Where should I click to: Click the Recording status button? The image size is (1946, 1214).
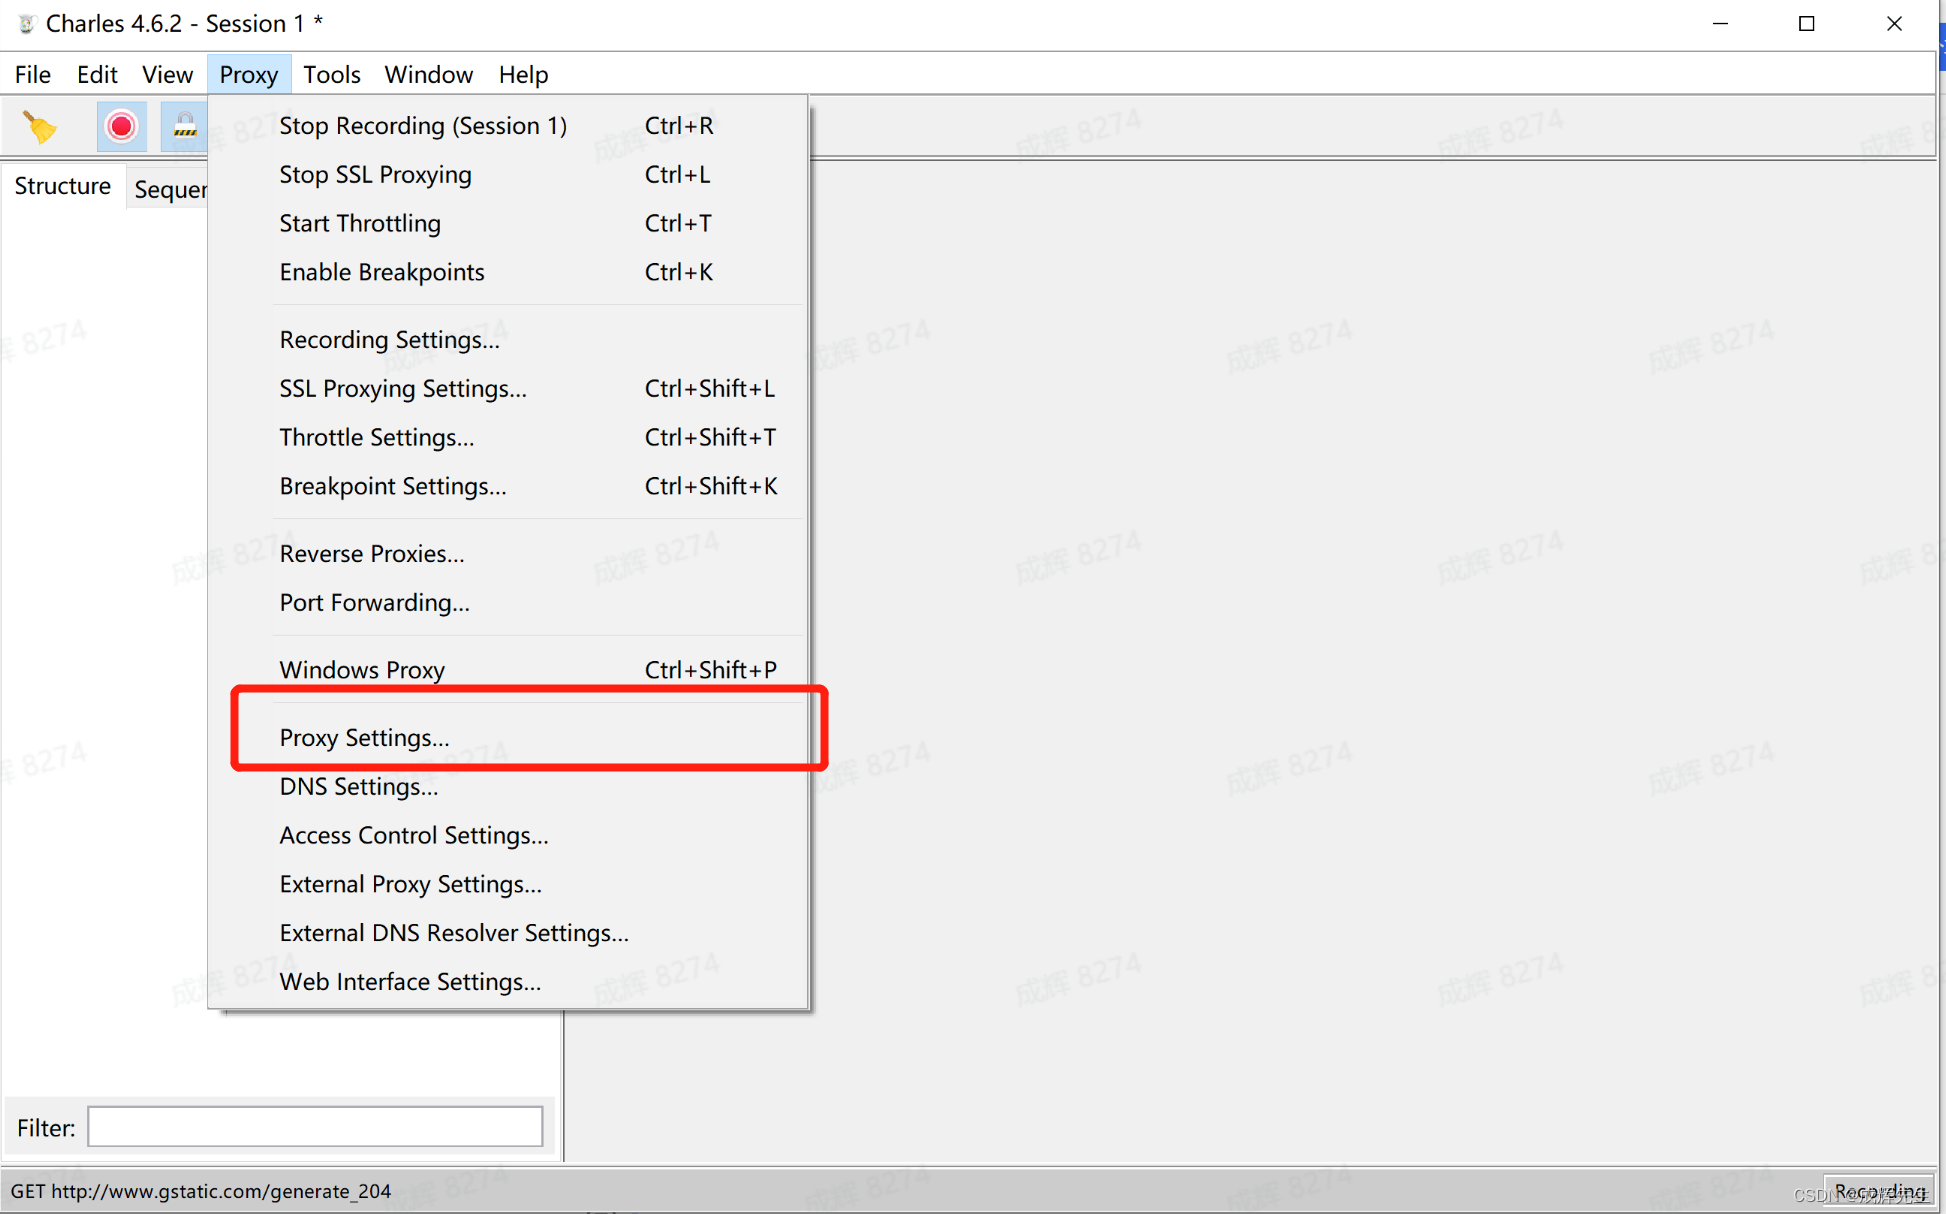[x=1878, y=1190]
